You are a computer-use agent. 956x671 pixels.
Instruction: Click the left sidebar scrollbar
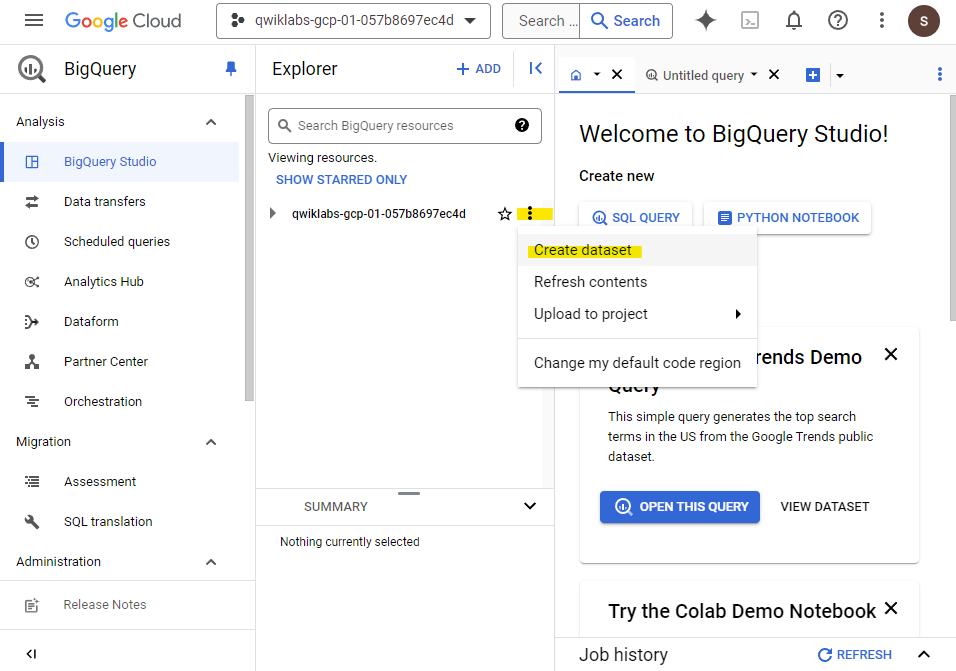coord(249,247)
